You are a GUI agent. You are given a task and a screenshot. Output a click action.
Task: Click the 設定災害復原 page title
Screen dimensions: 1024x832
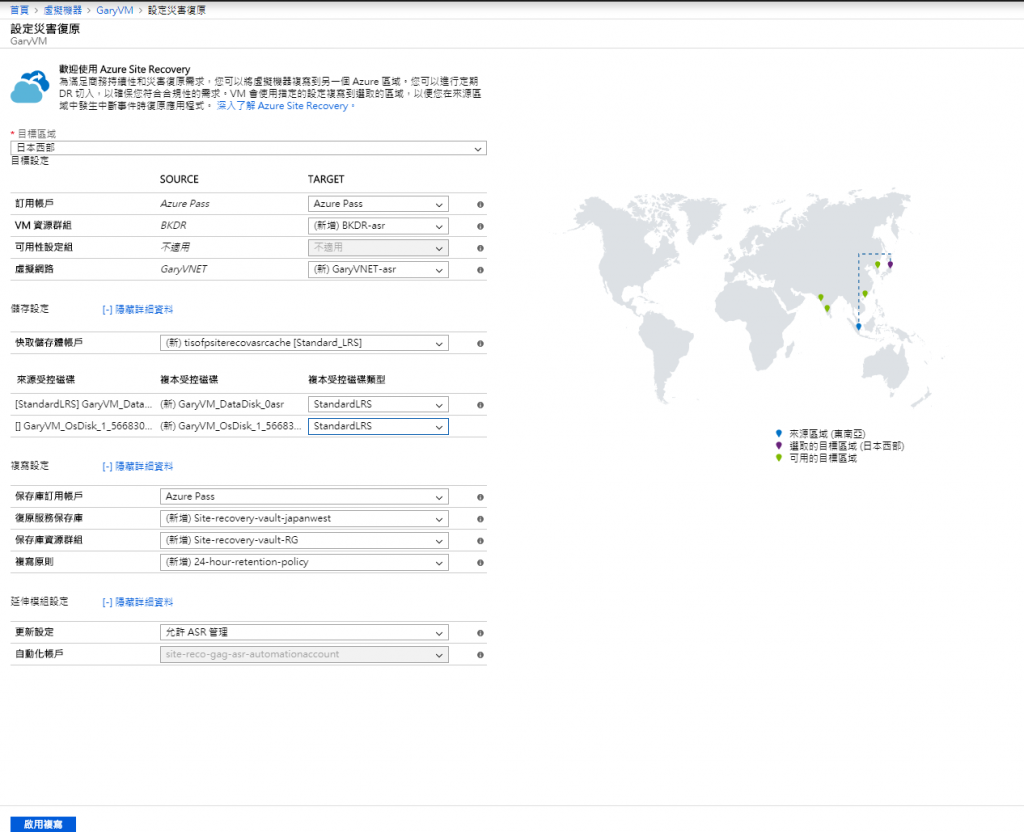[x=45, y=29]
